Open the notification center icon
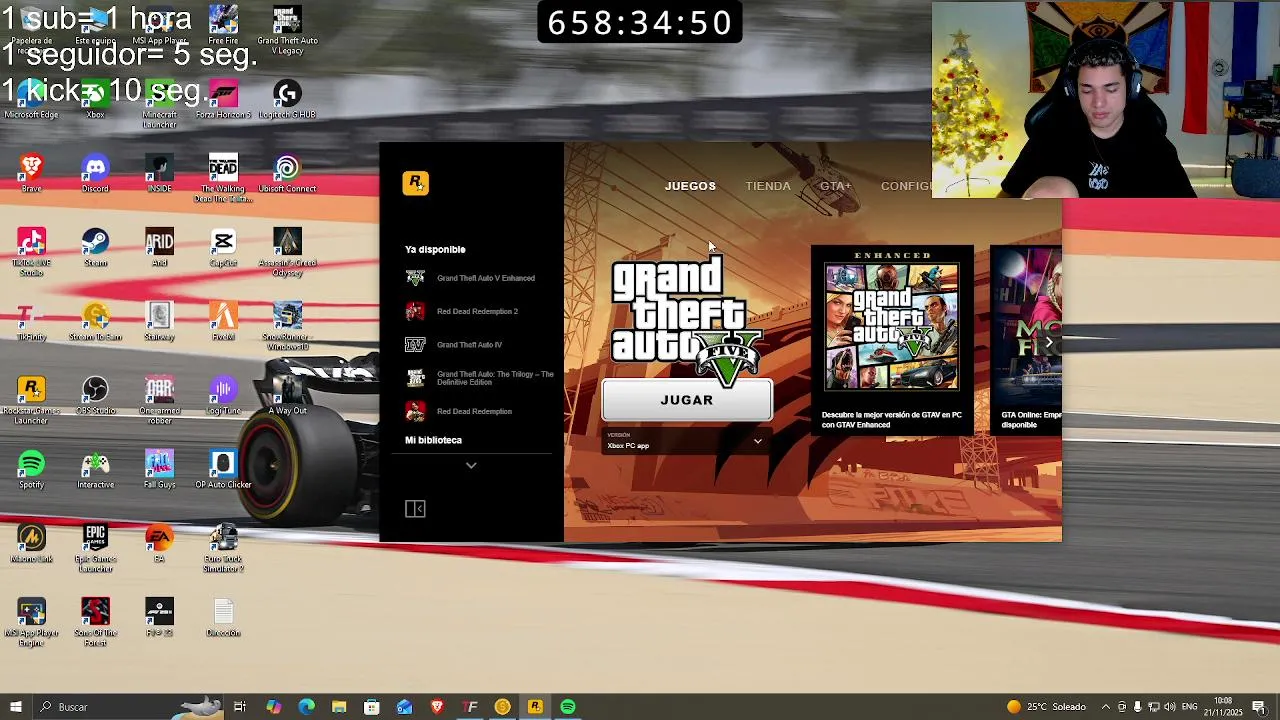The height and width of the screenshot is (720, 1280). (1259, 707)
